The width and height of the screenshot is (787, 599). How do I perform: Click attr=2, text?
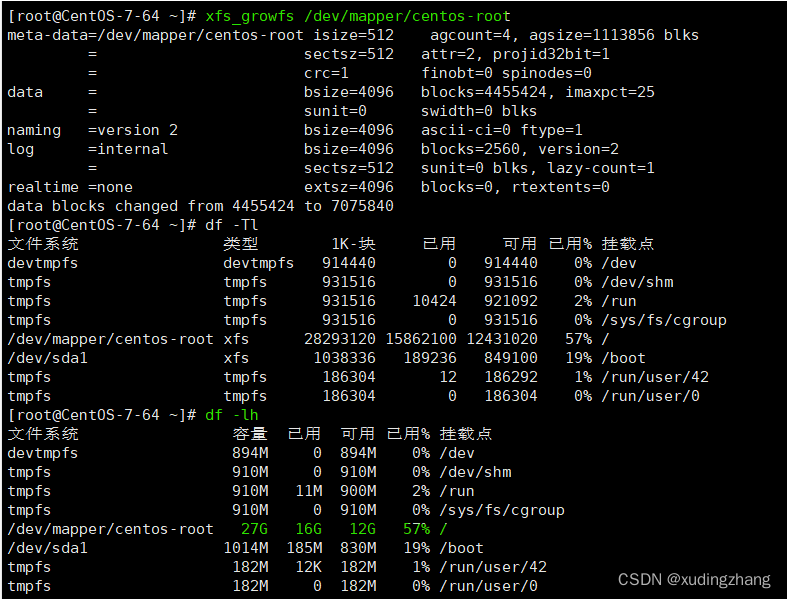pyautogui.click(x=452, y=54)
